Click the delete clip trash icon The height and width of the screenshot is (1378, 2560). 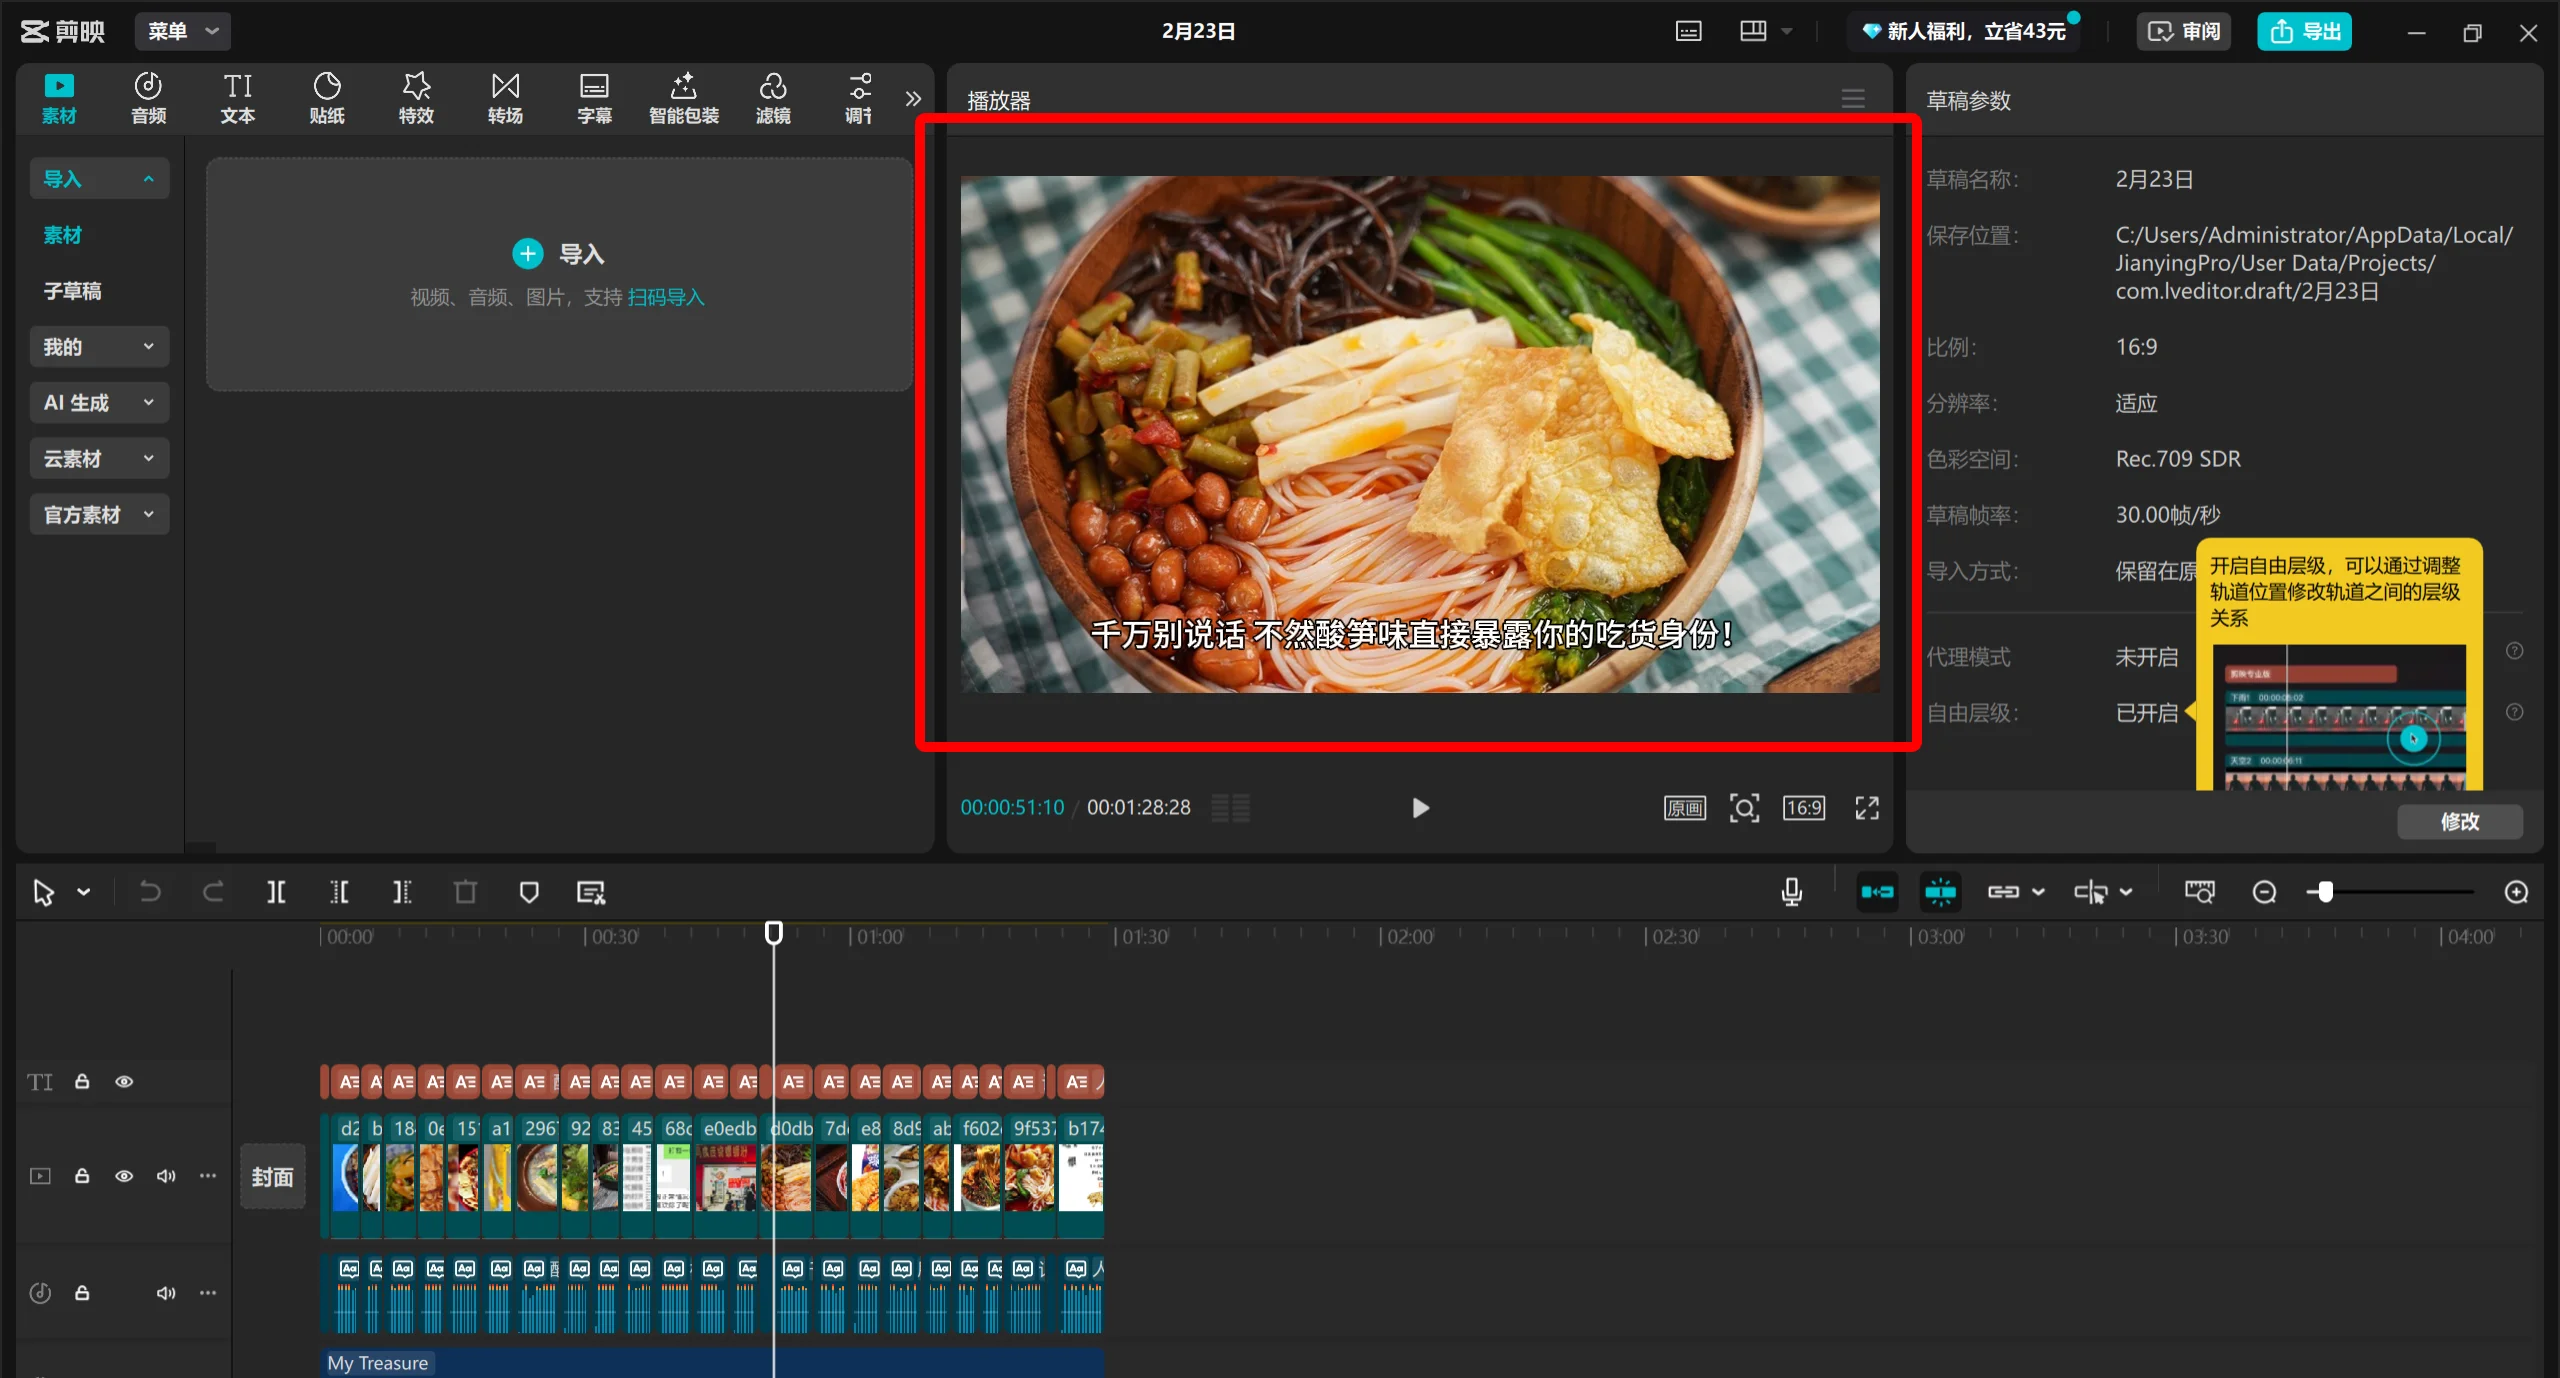pos(465,892)
